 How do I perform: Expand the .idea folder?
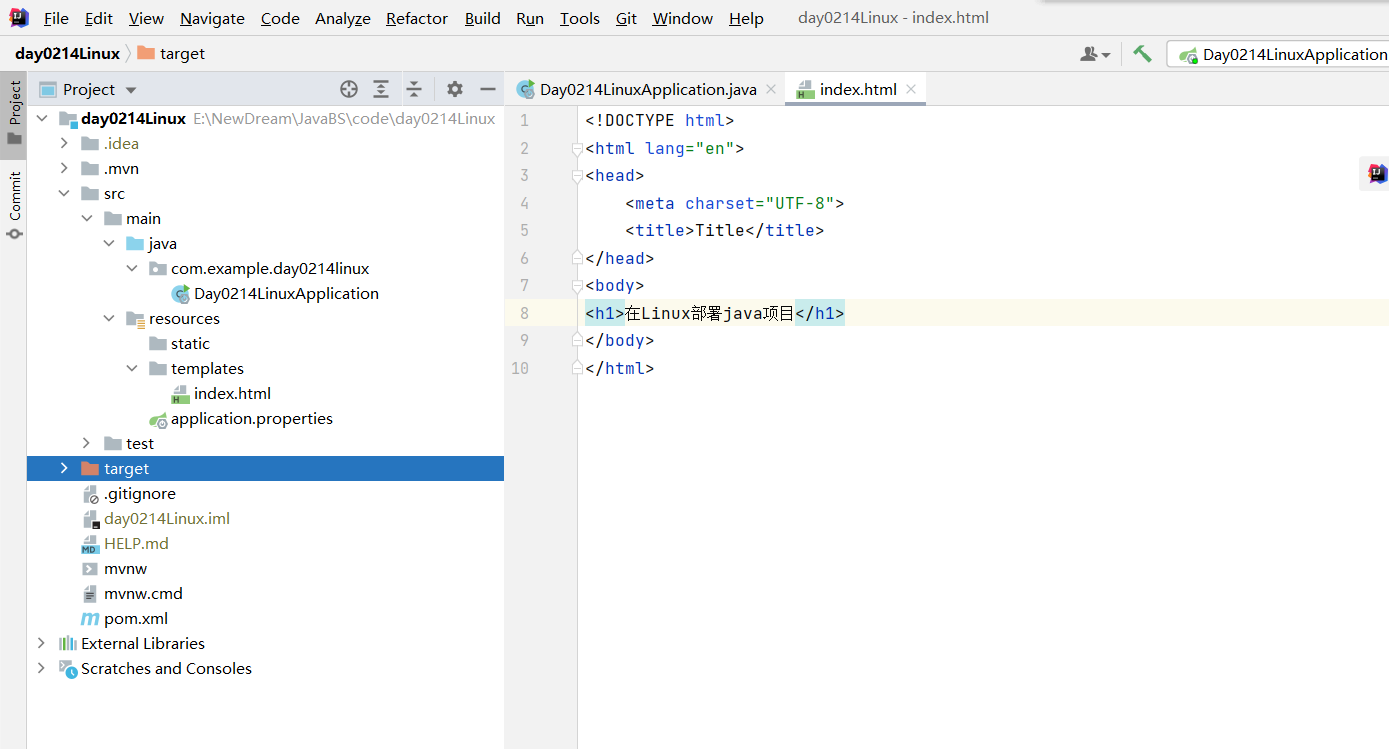click(64, 143)
